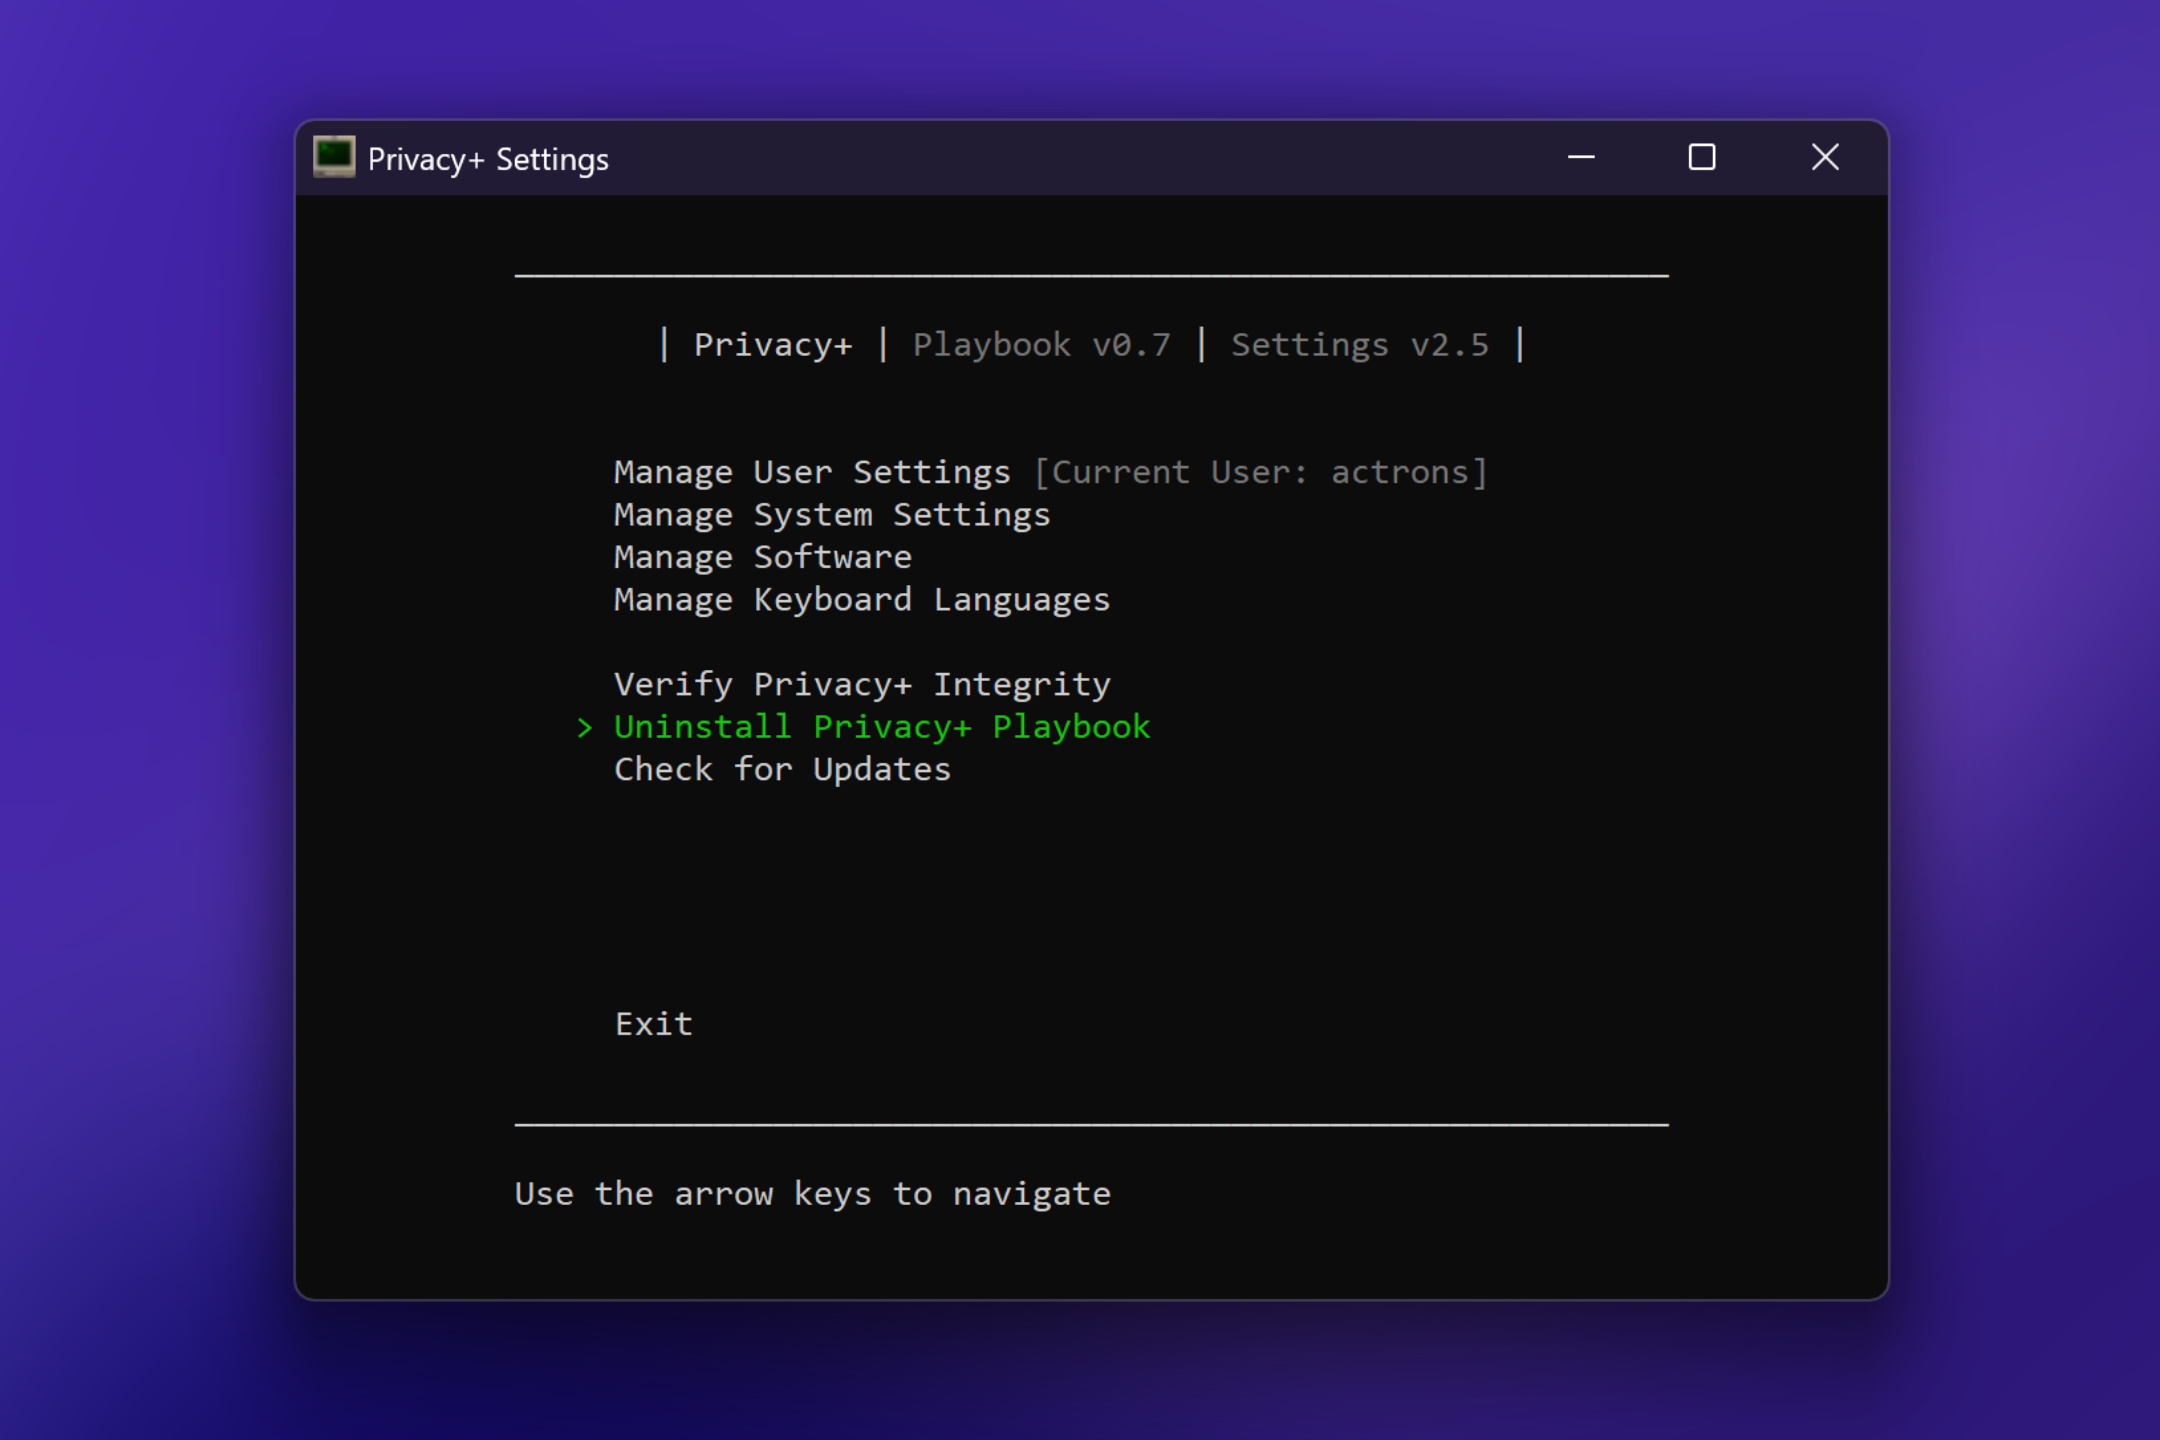Minimize the Privacy+ Settings window
The image size is (2160, 1440).
pos(1581,157)
